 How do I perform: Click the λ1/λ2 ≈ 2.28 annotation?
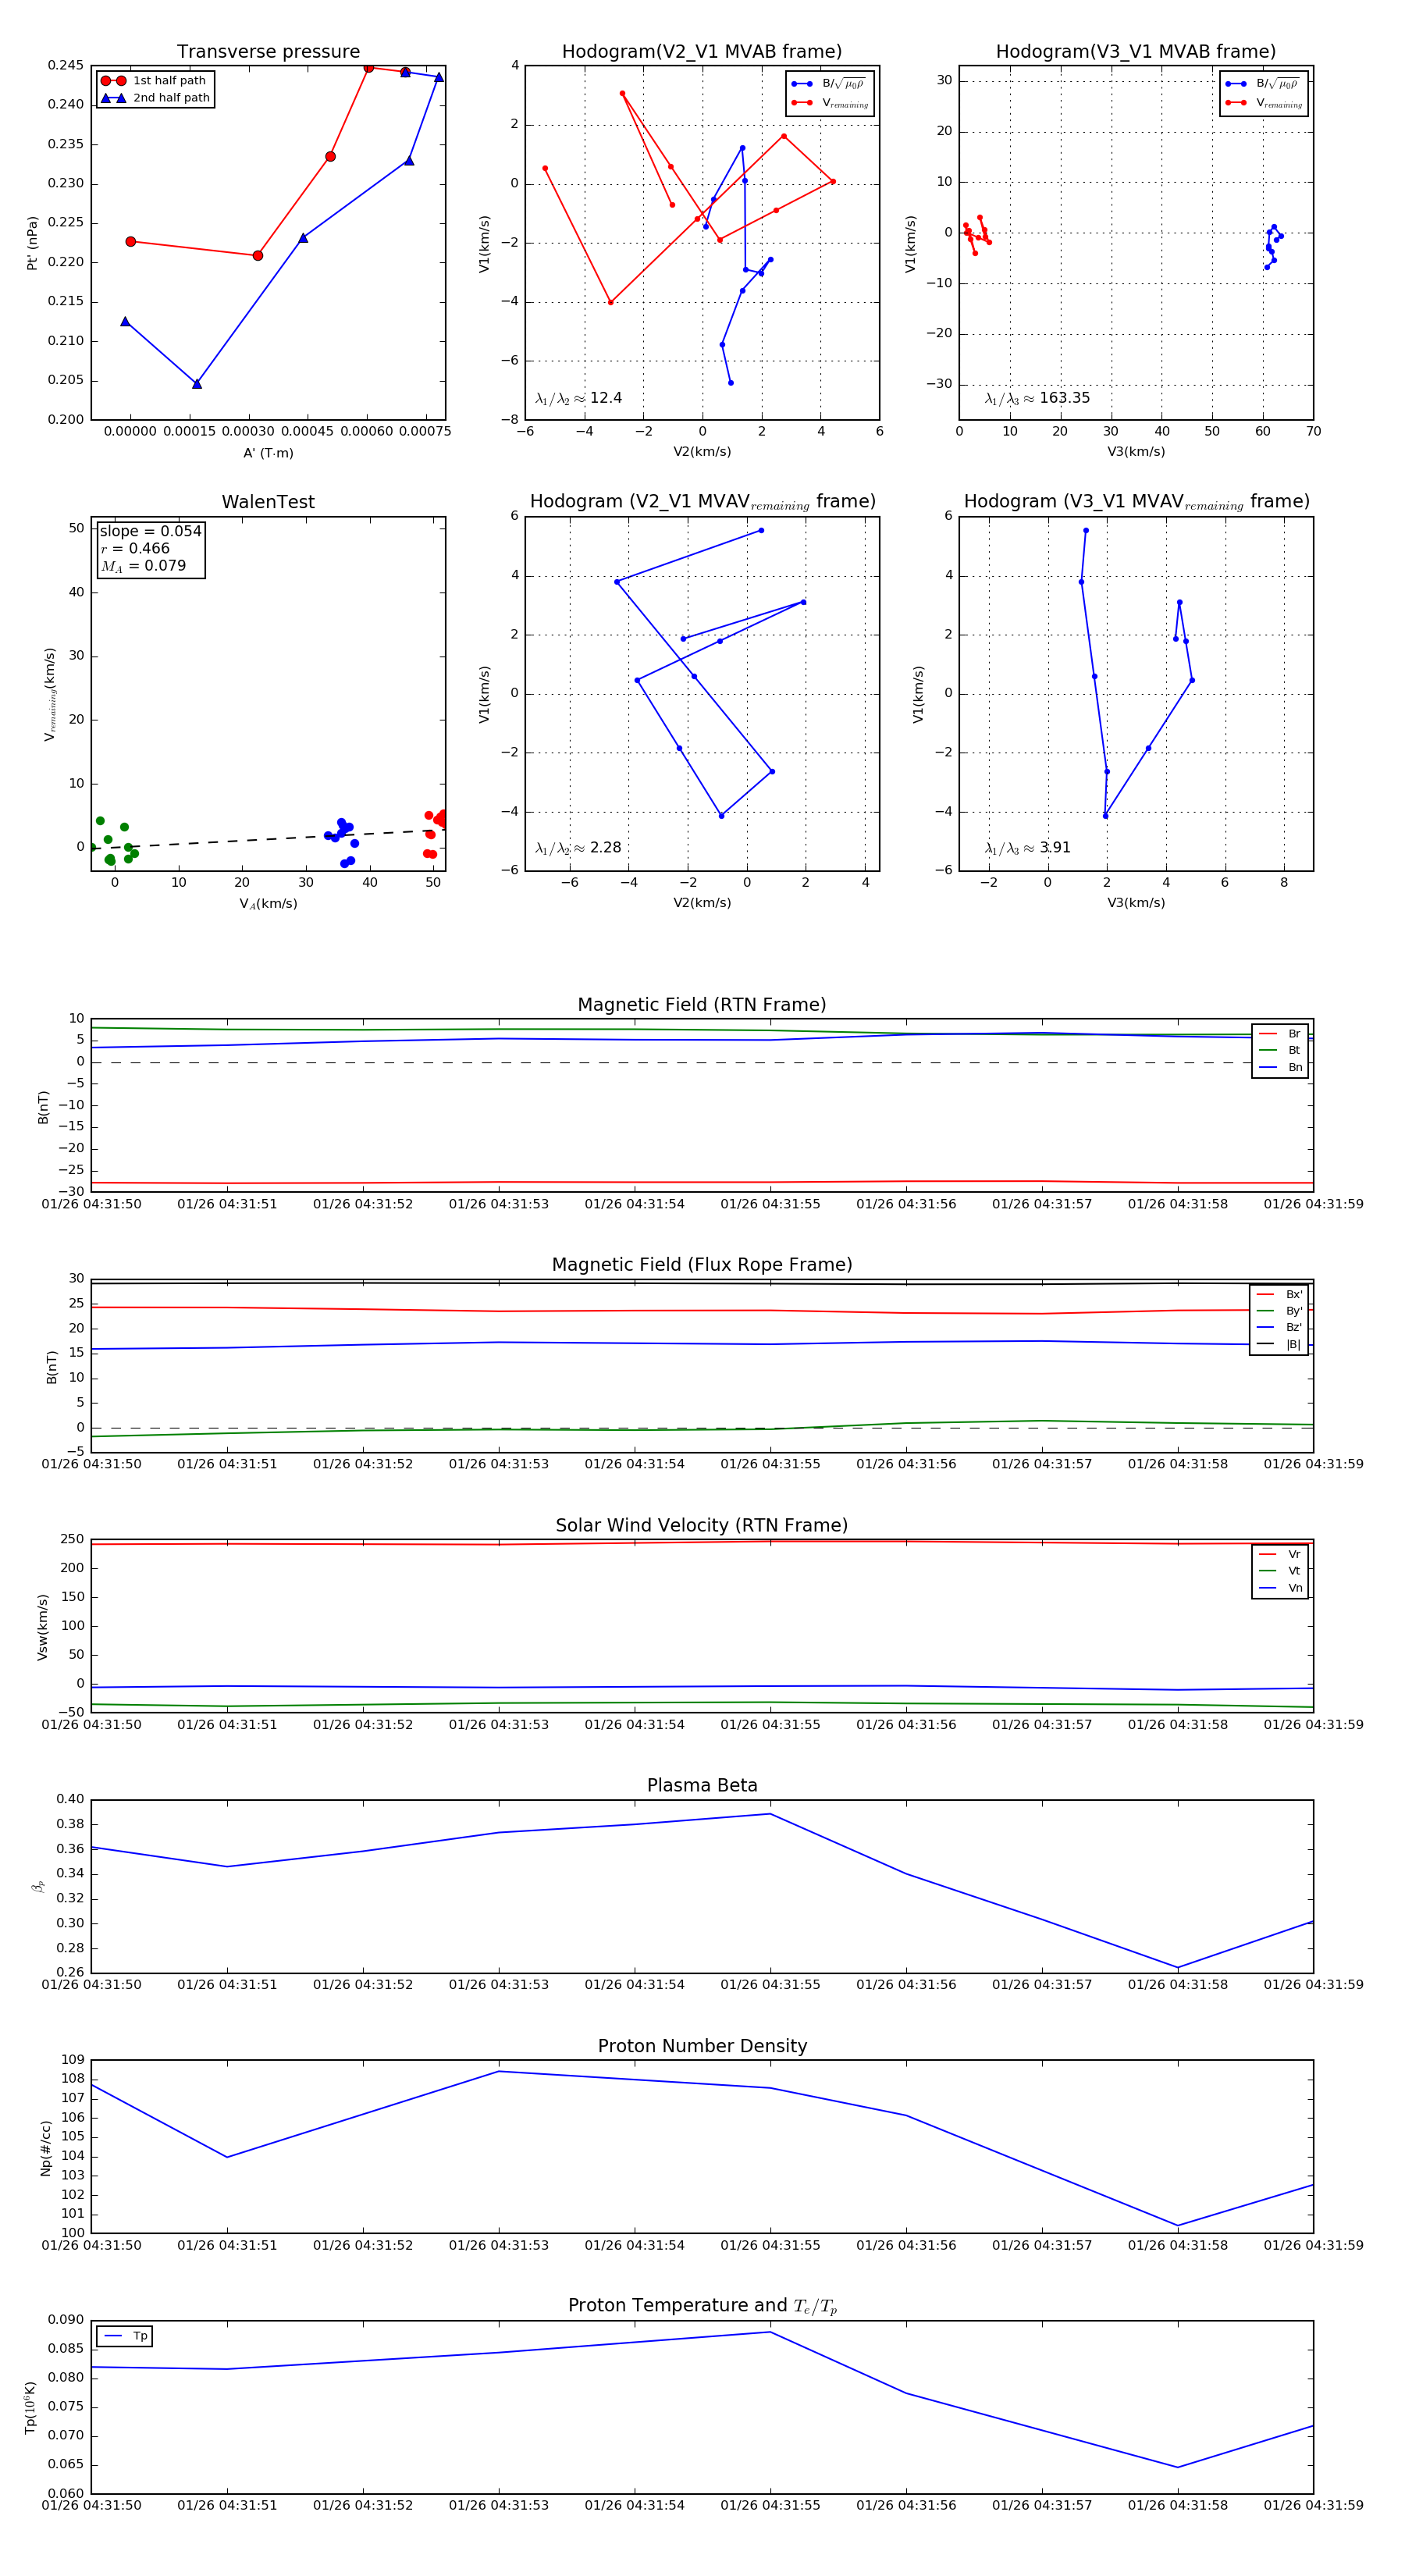pos(578,848)
